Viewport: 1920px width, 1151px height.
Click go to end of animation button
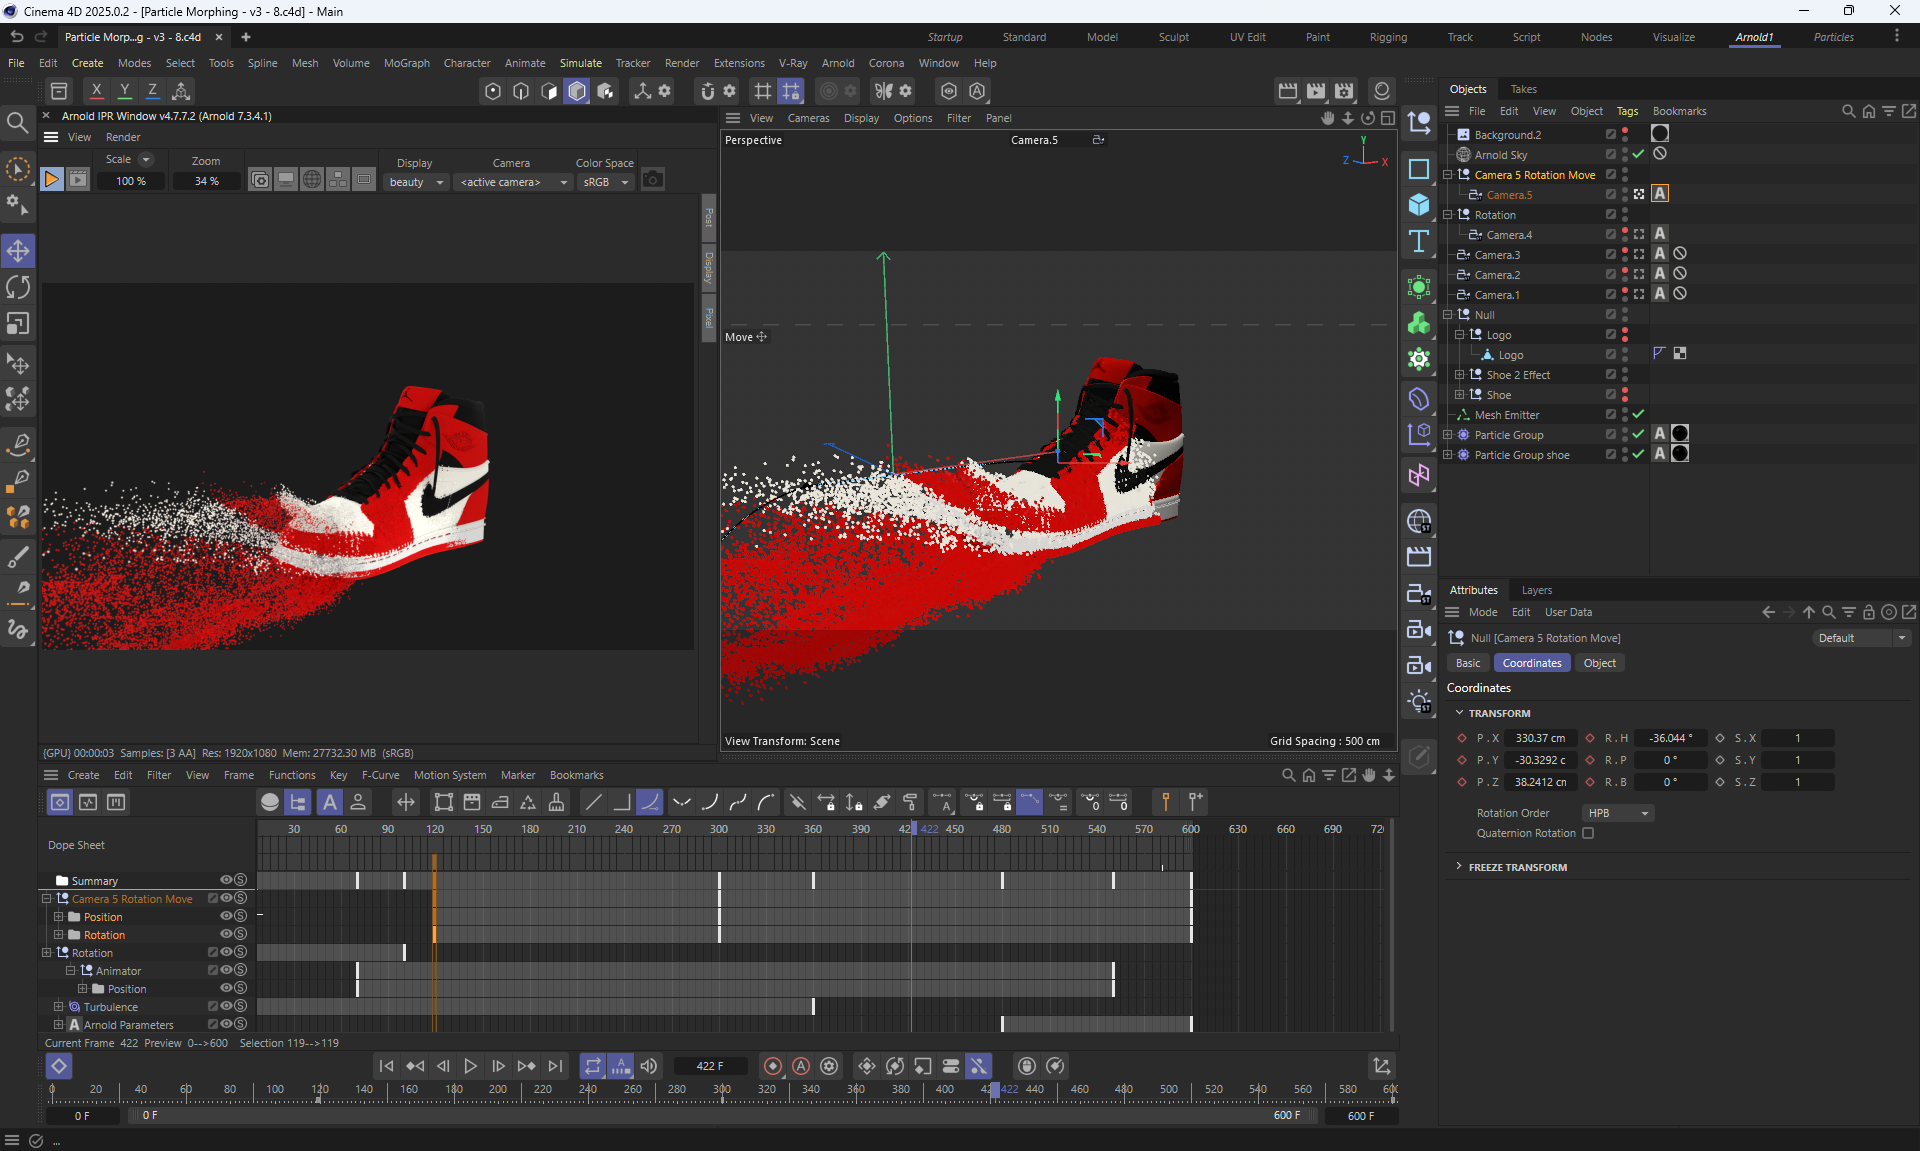556,1066
